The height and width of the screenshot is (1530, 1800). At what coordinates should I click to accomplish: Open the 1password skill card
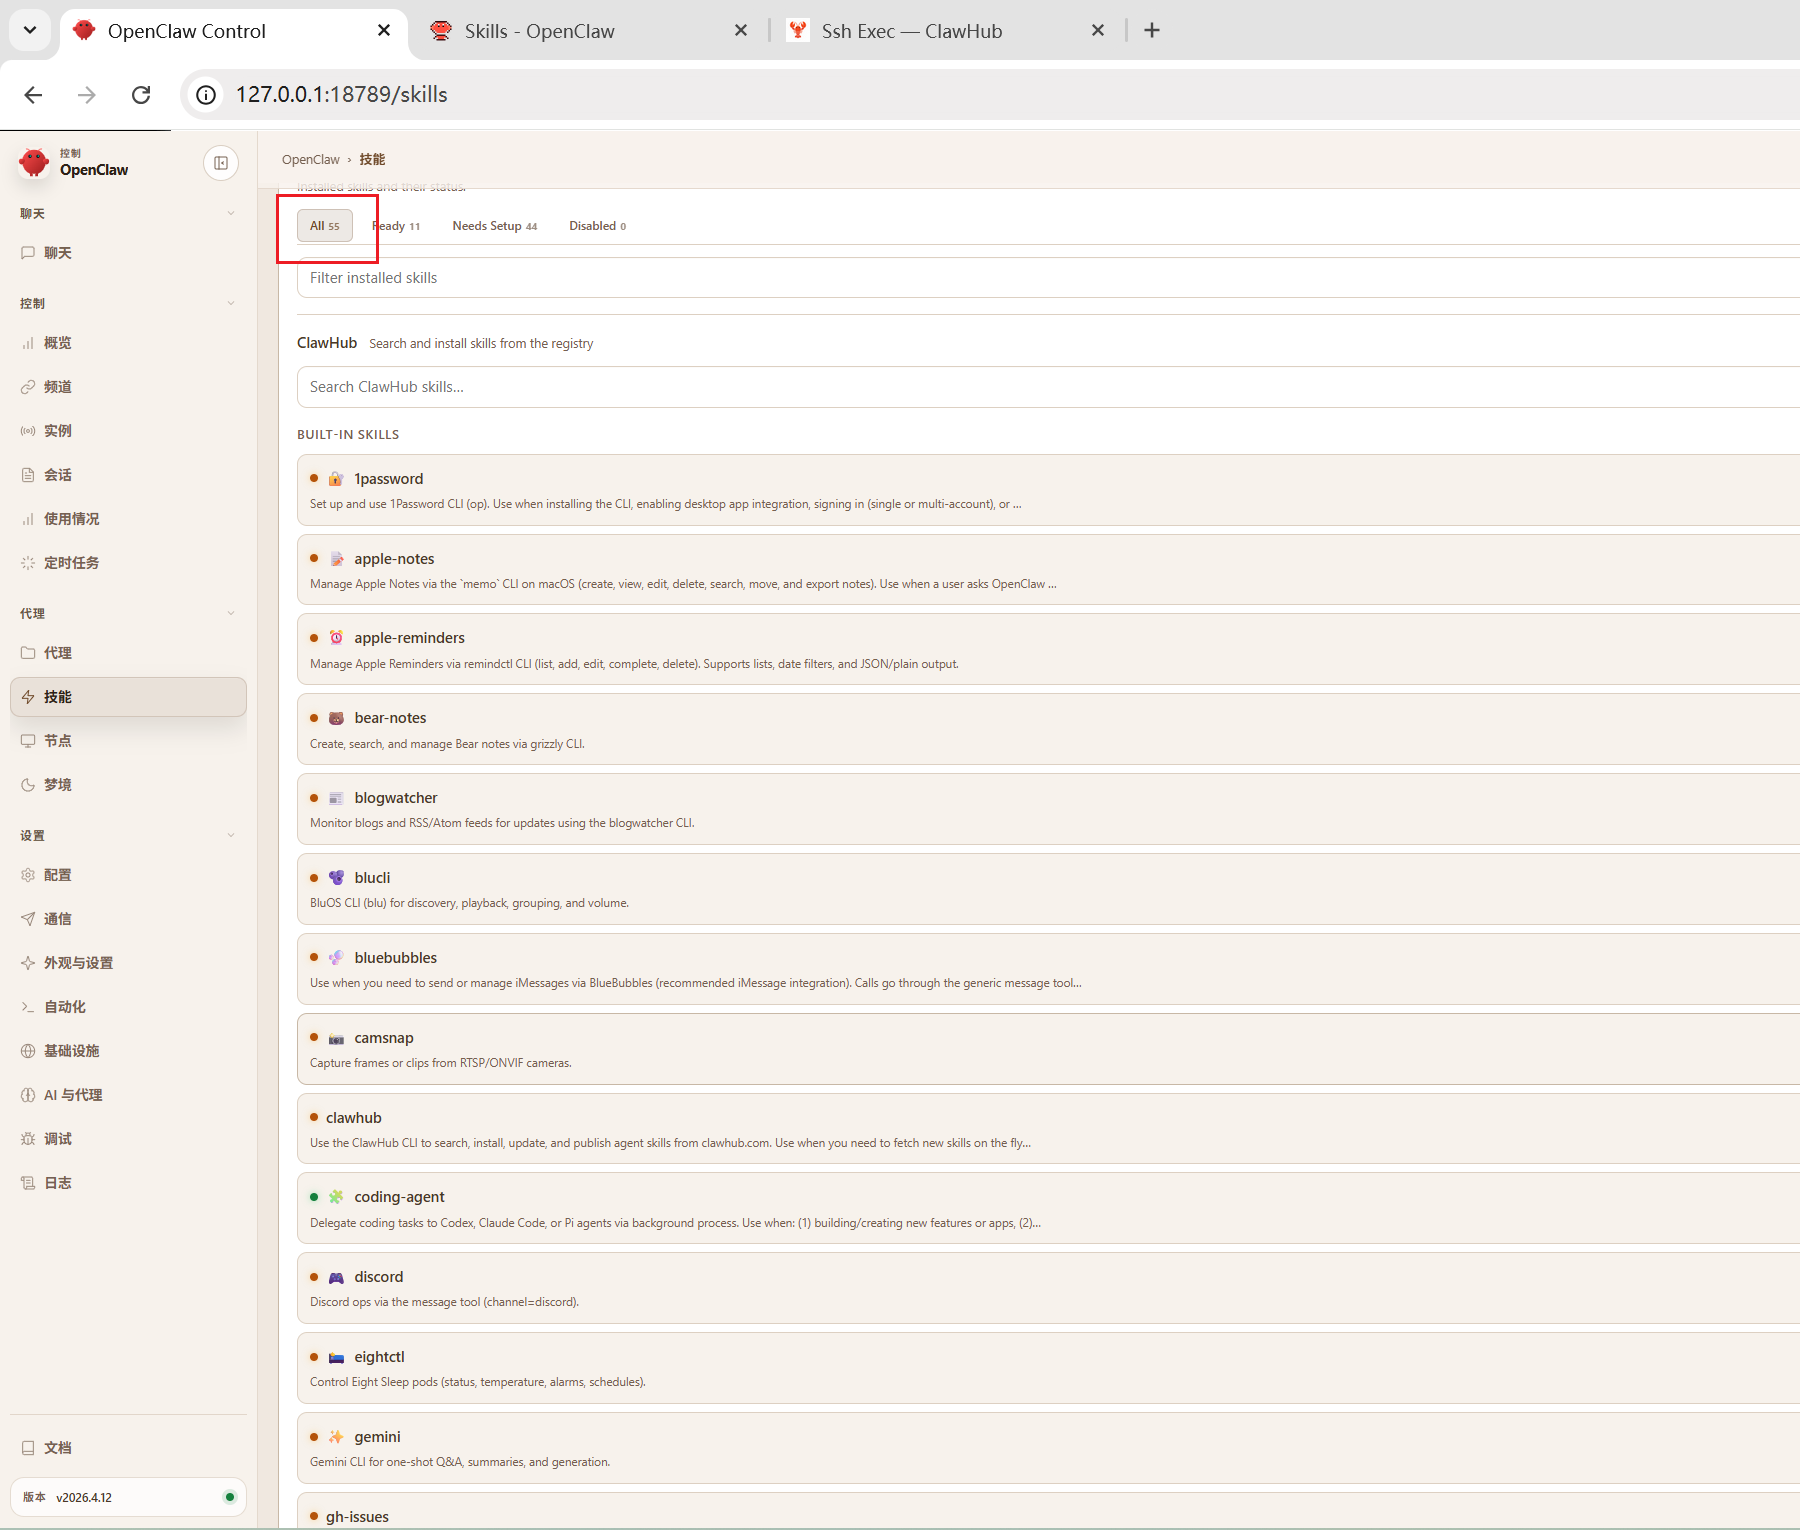point(1048,490)
